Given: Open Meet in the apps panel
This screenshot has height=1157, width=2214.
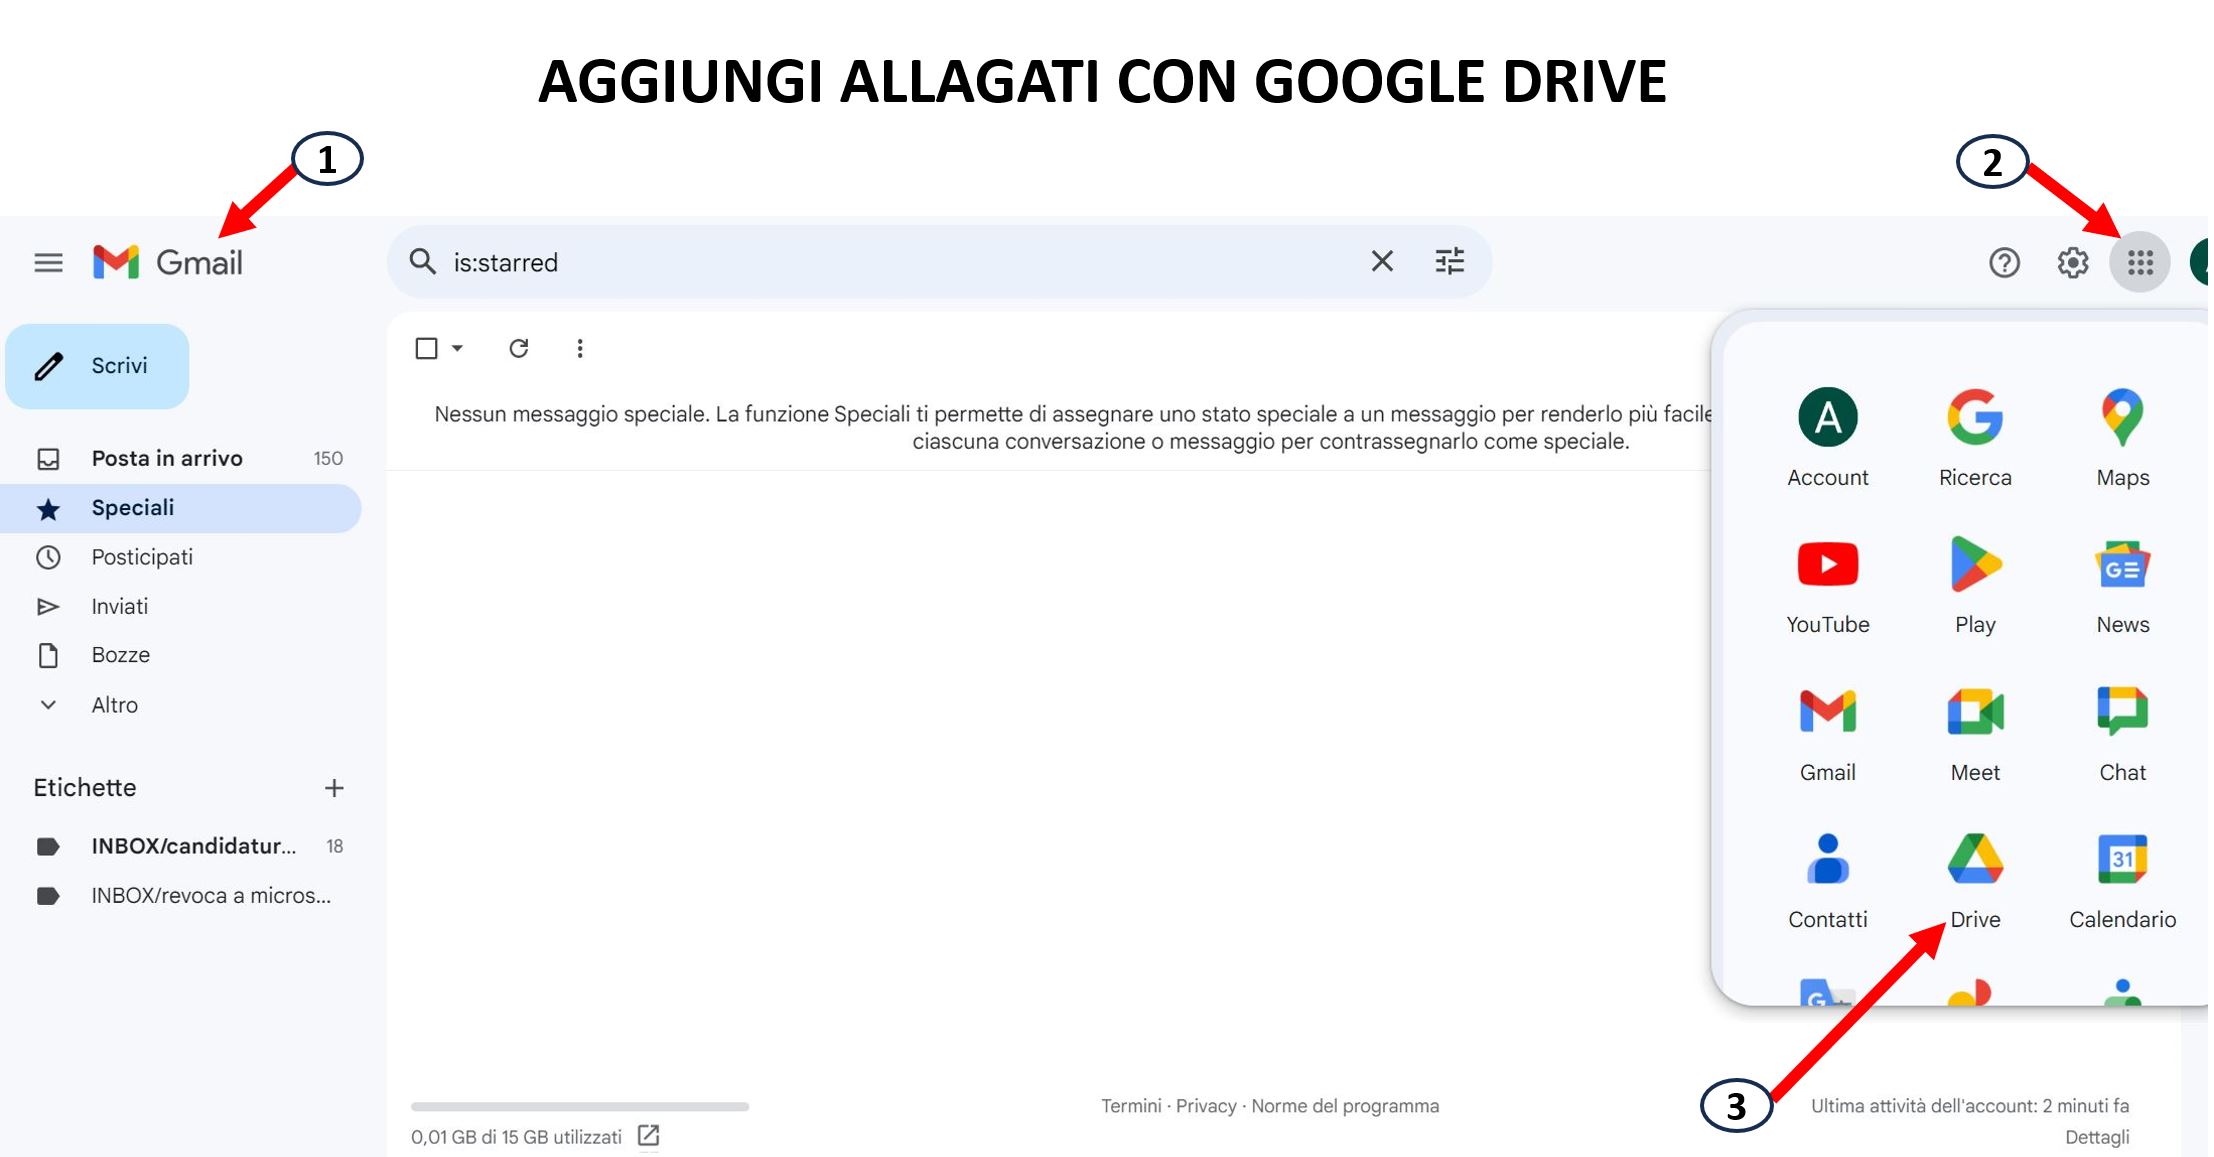Looking at the screenshot, I should tap(1975, 734).
